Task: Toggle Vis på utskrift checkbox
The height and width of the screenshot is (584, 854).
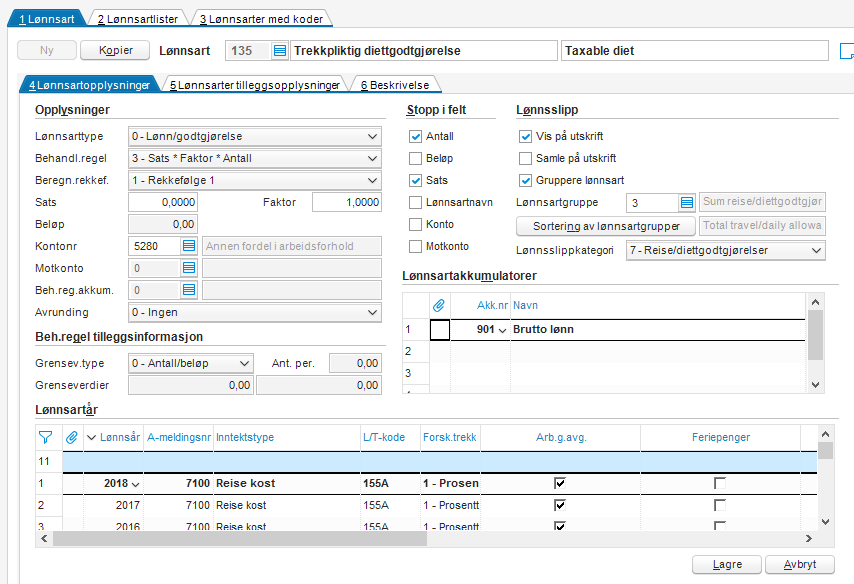Action: [x=526, y=136]
